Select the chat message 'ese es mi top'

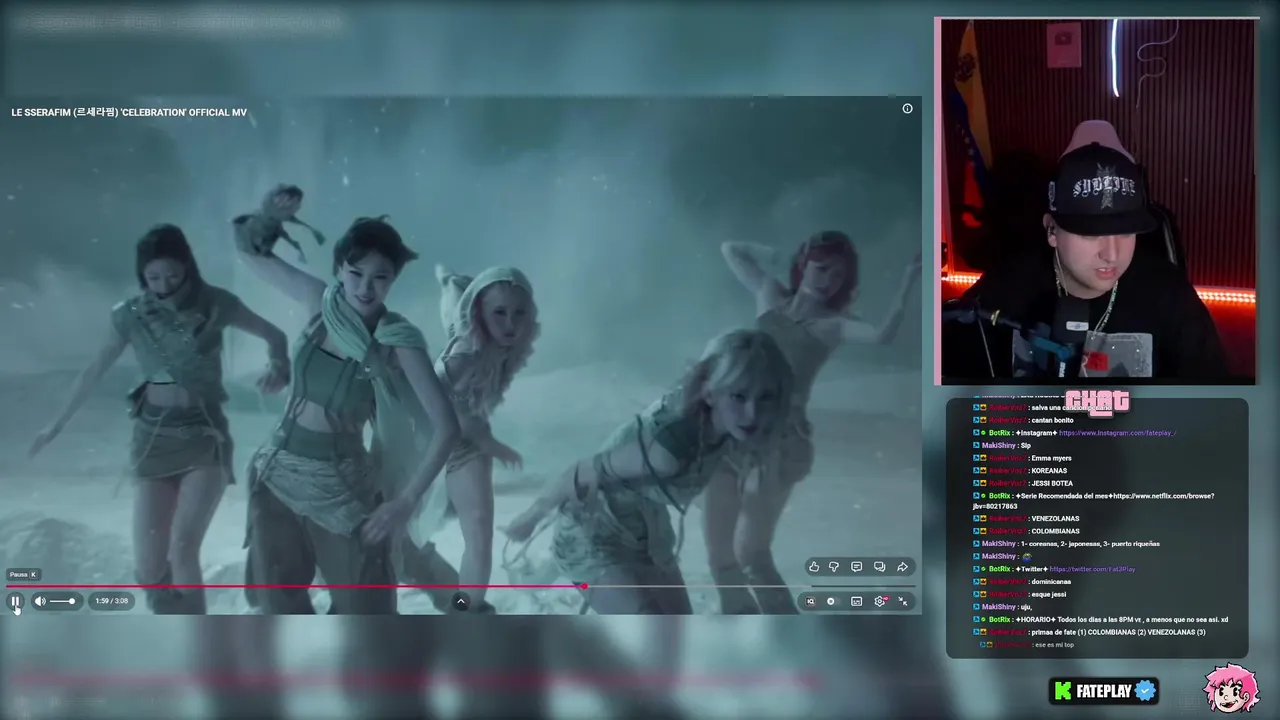[x=1053, y=645]
